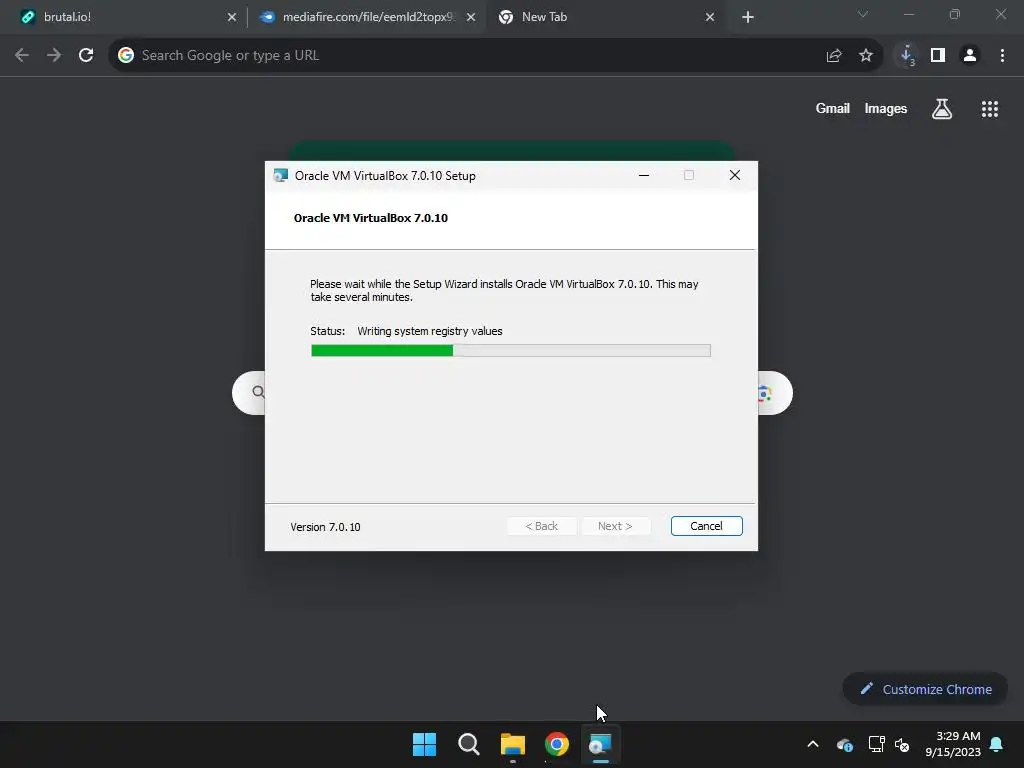Click the "Oracle VM VirtualBox 7.0.10" heading

coord(370,218)
